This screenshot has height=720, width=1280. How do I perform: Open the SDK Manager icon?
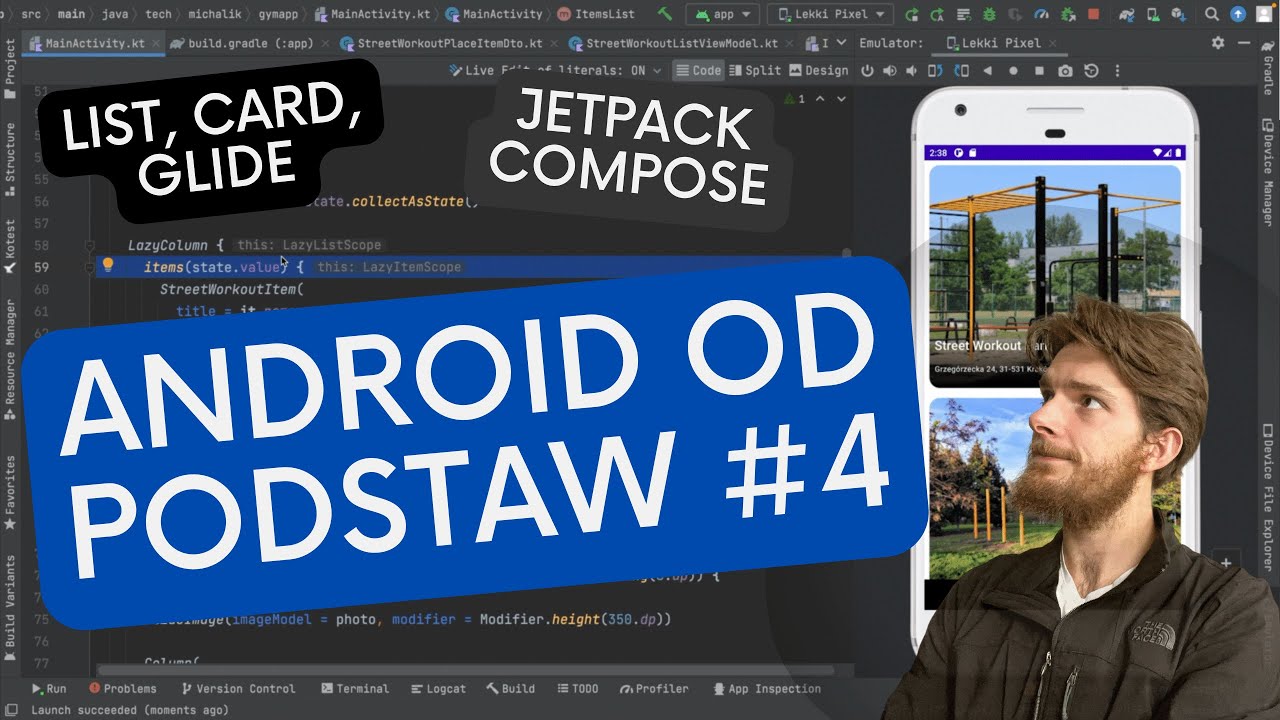[x=1179, y=14]
